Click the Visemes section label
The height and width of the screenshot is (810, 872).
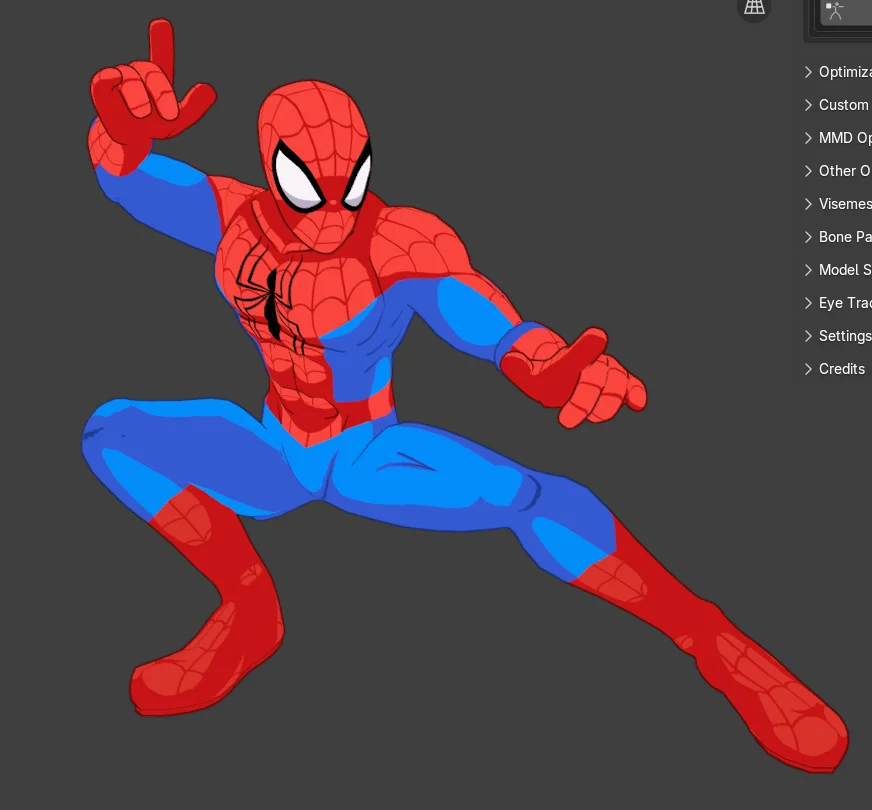coord(845,204)
